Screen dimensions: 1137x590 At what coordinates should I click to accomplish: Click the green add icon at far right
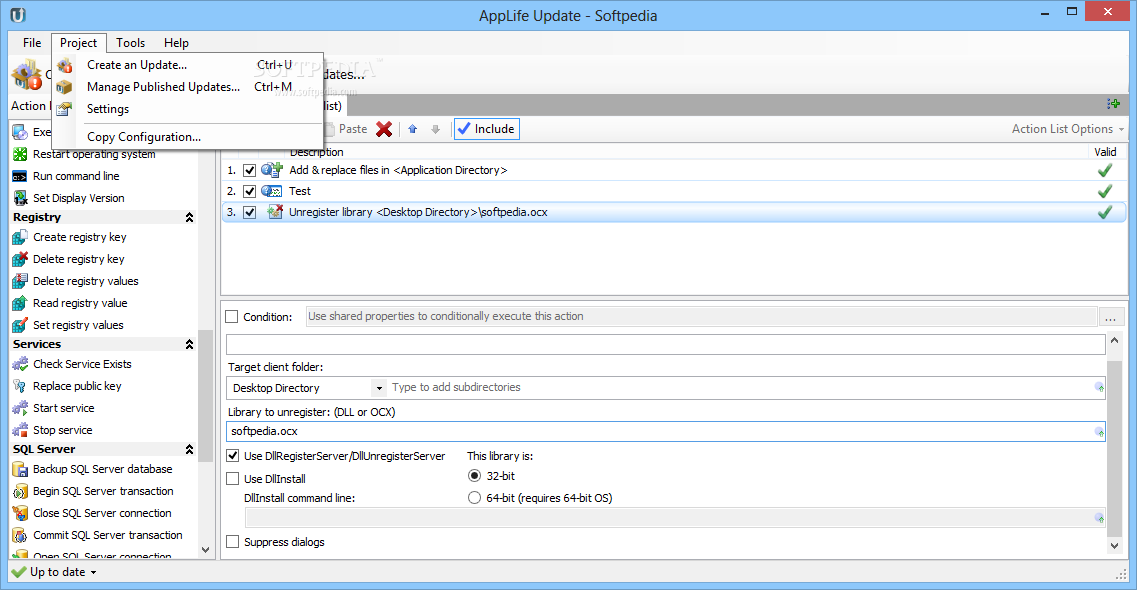[1113, 104]
